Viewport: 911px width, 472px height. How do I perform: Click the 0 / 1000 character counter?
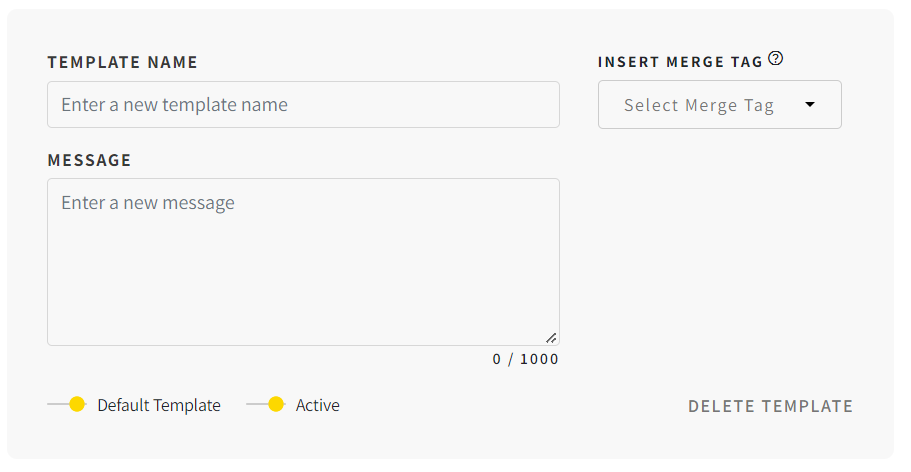pos(525,359)
